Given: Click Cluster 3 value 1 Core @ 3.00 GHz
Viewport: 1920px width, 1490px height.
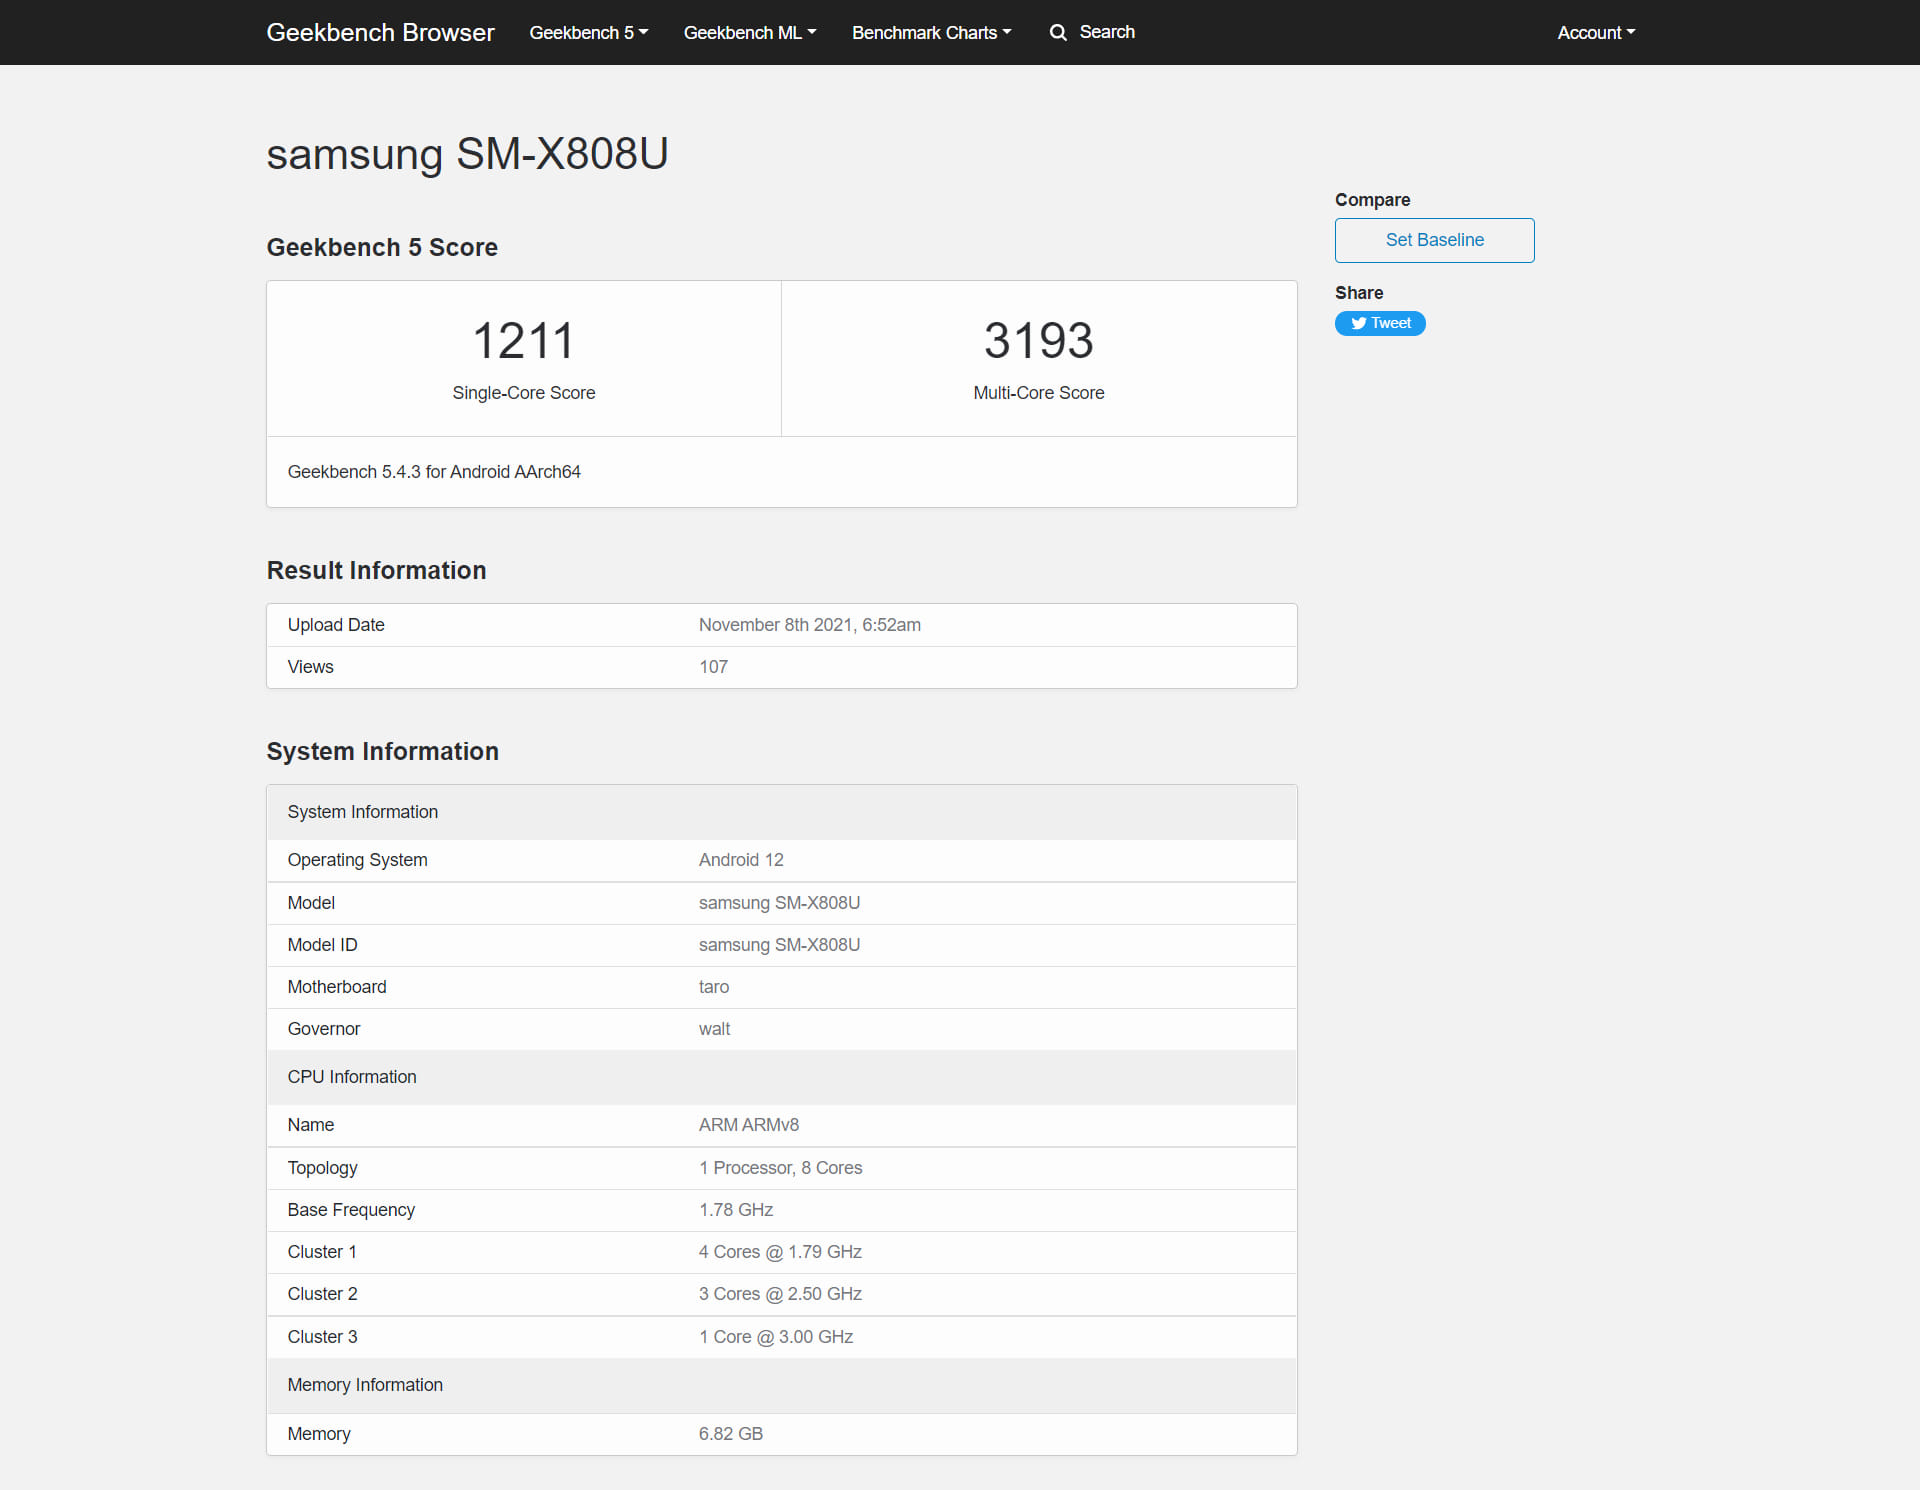Looking at the screenshot, I should 776,1337.
